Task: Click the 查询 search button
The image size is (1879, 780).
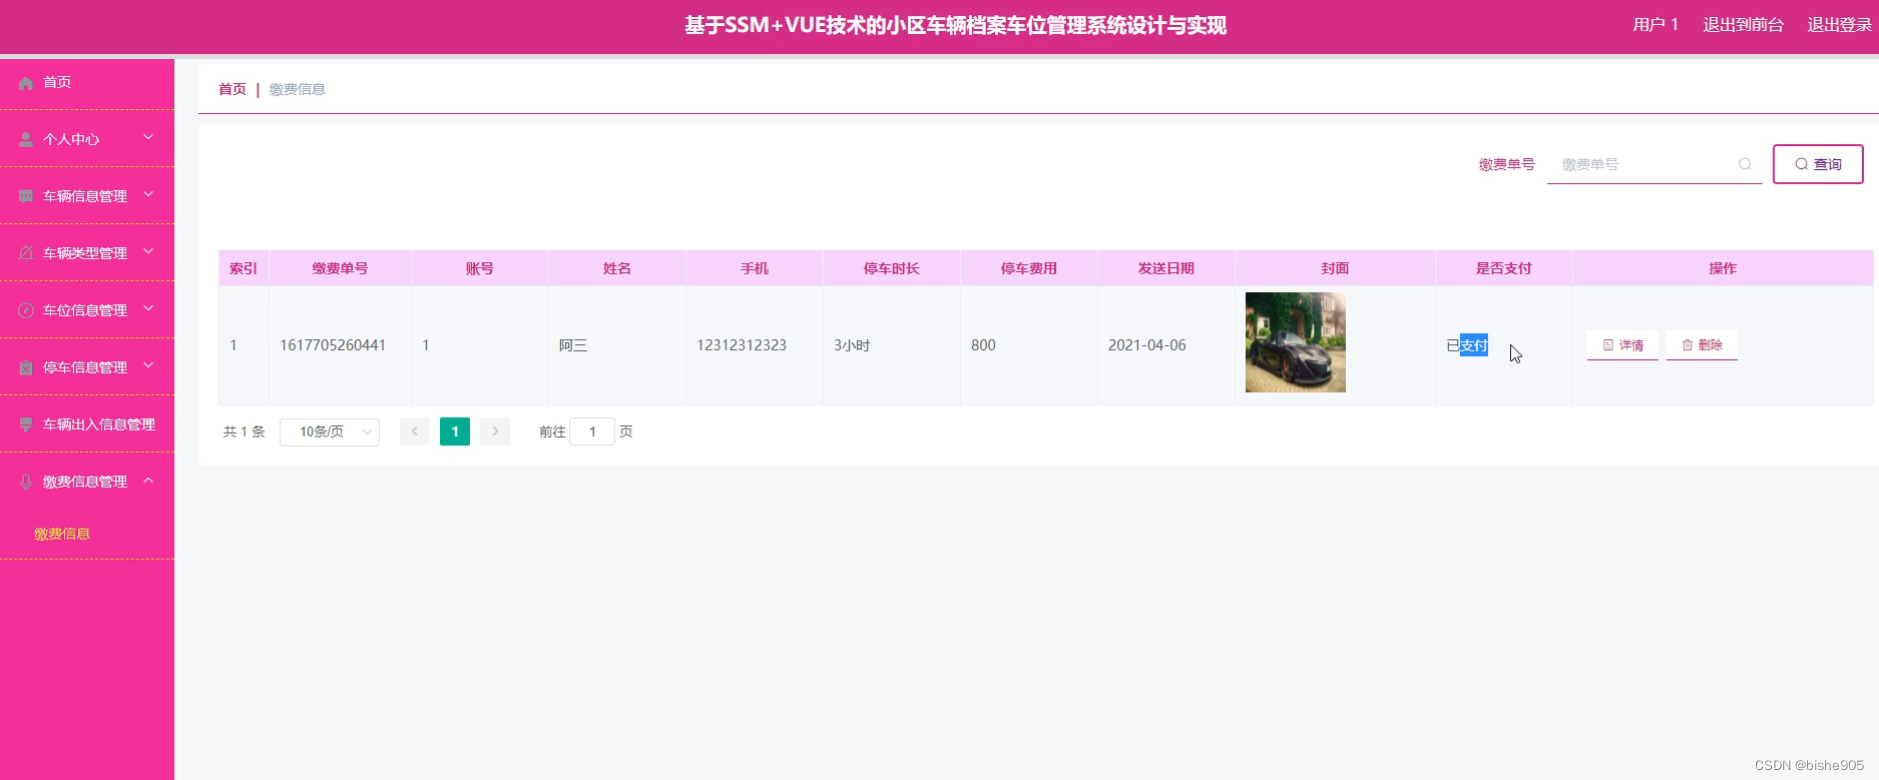Action: [1818, 164]
